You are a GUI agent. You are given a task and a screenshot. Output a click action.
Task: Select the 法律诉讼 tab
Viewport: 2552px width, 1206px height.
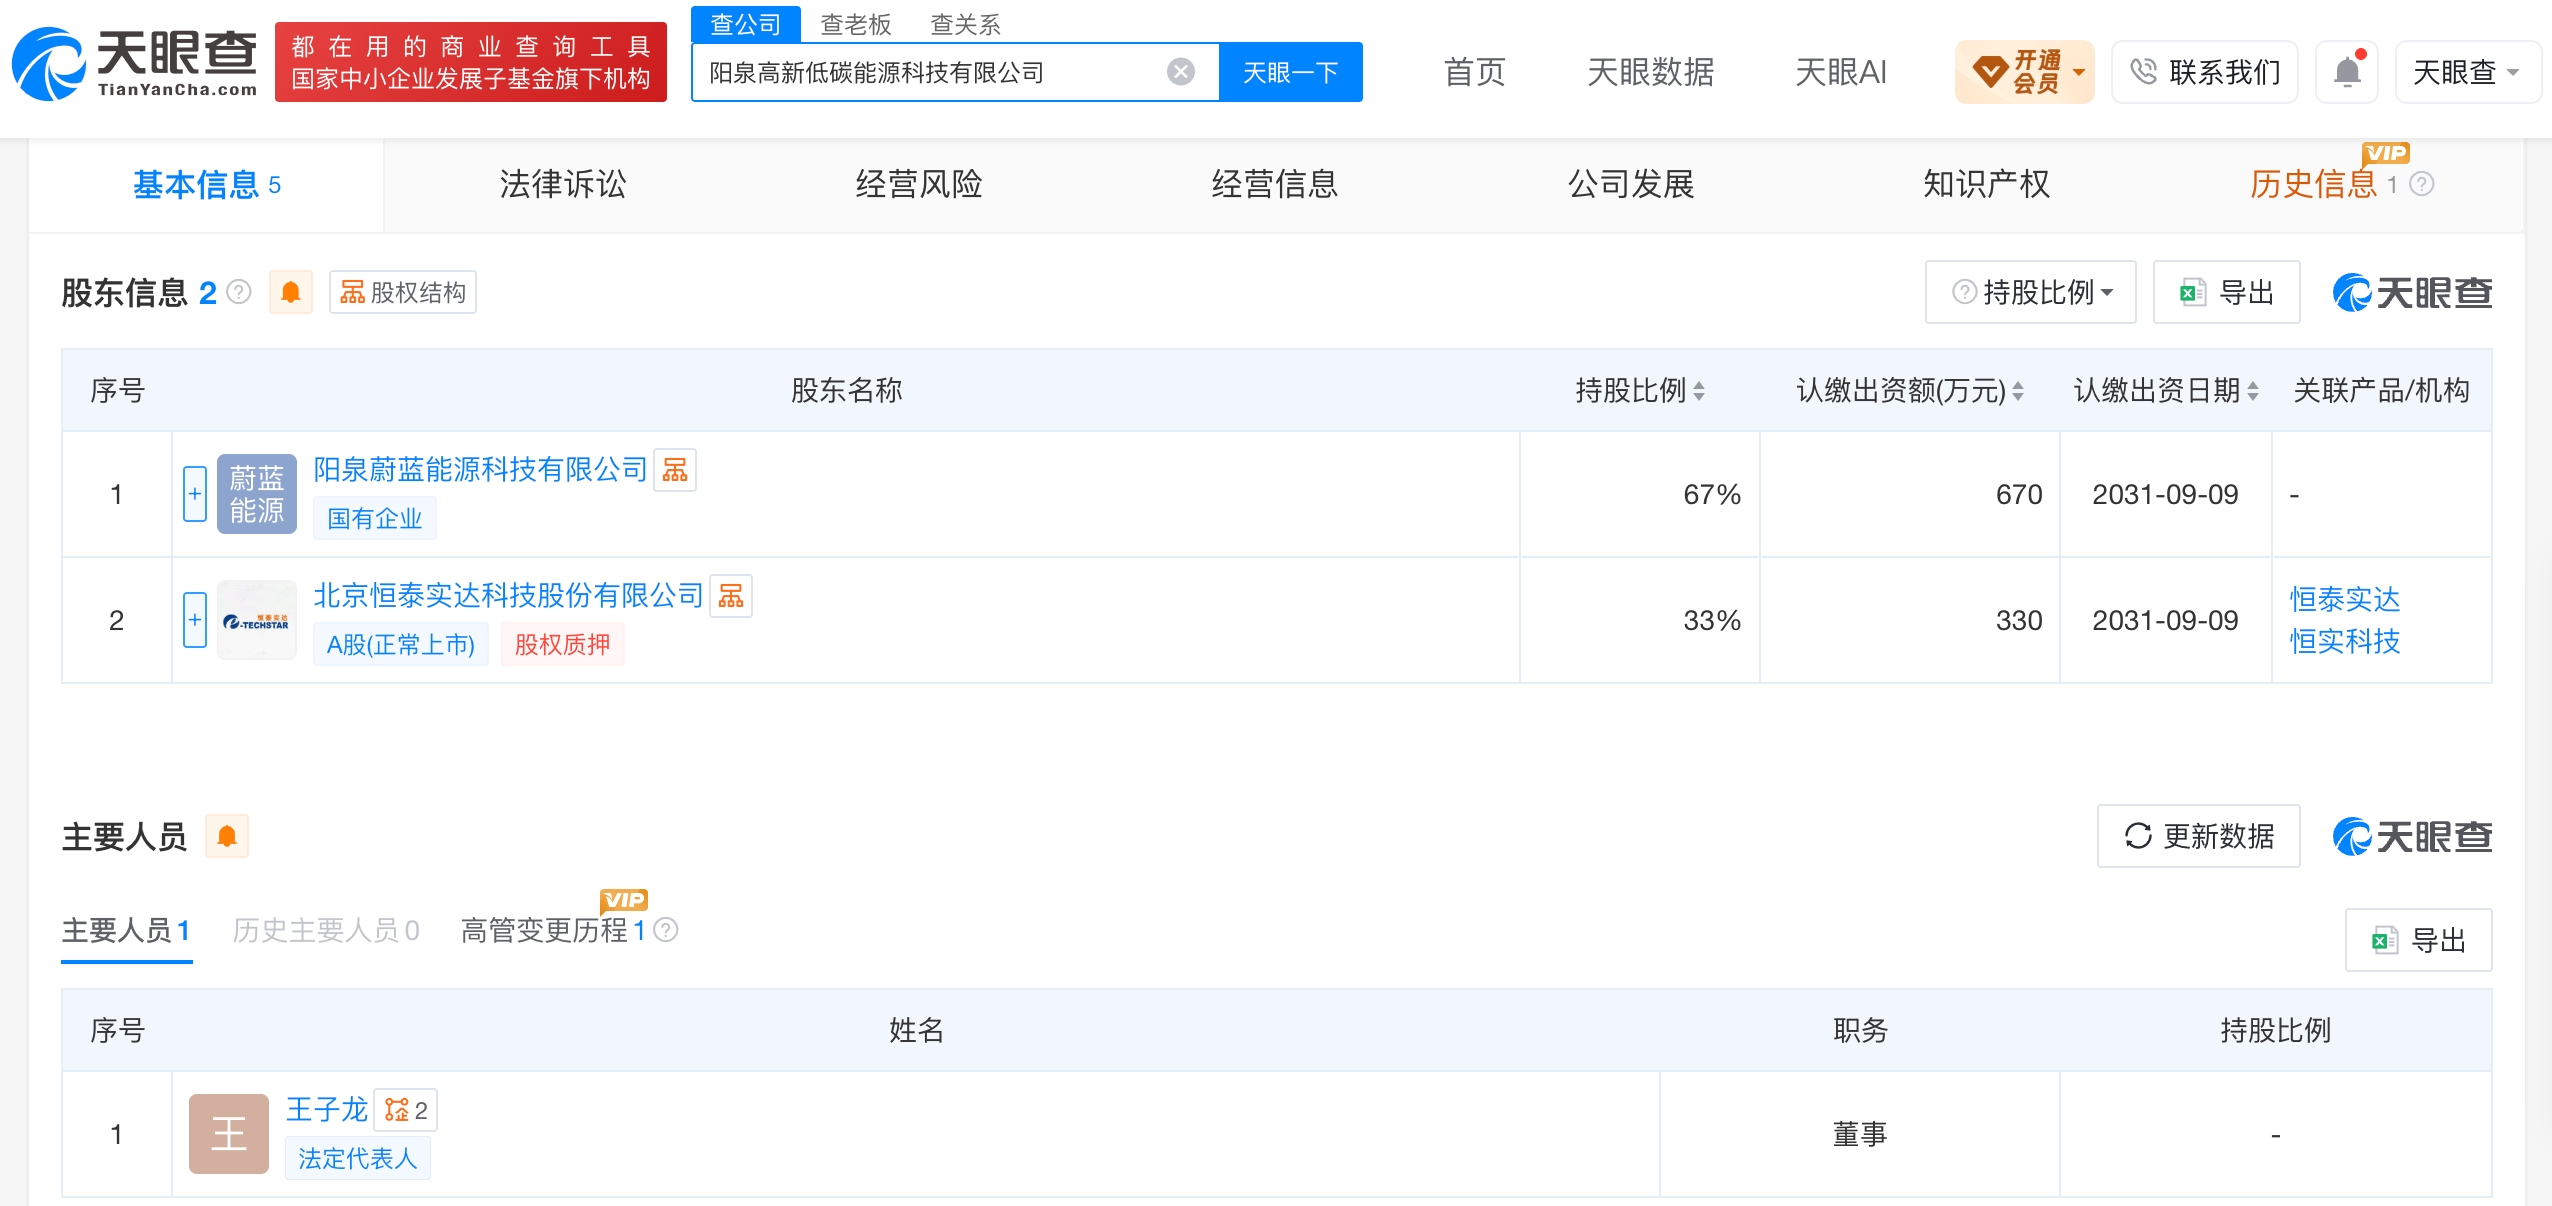(x=563, y=185)
